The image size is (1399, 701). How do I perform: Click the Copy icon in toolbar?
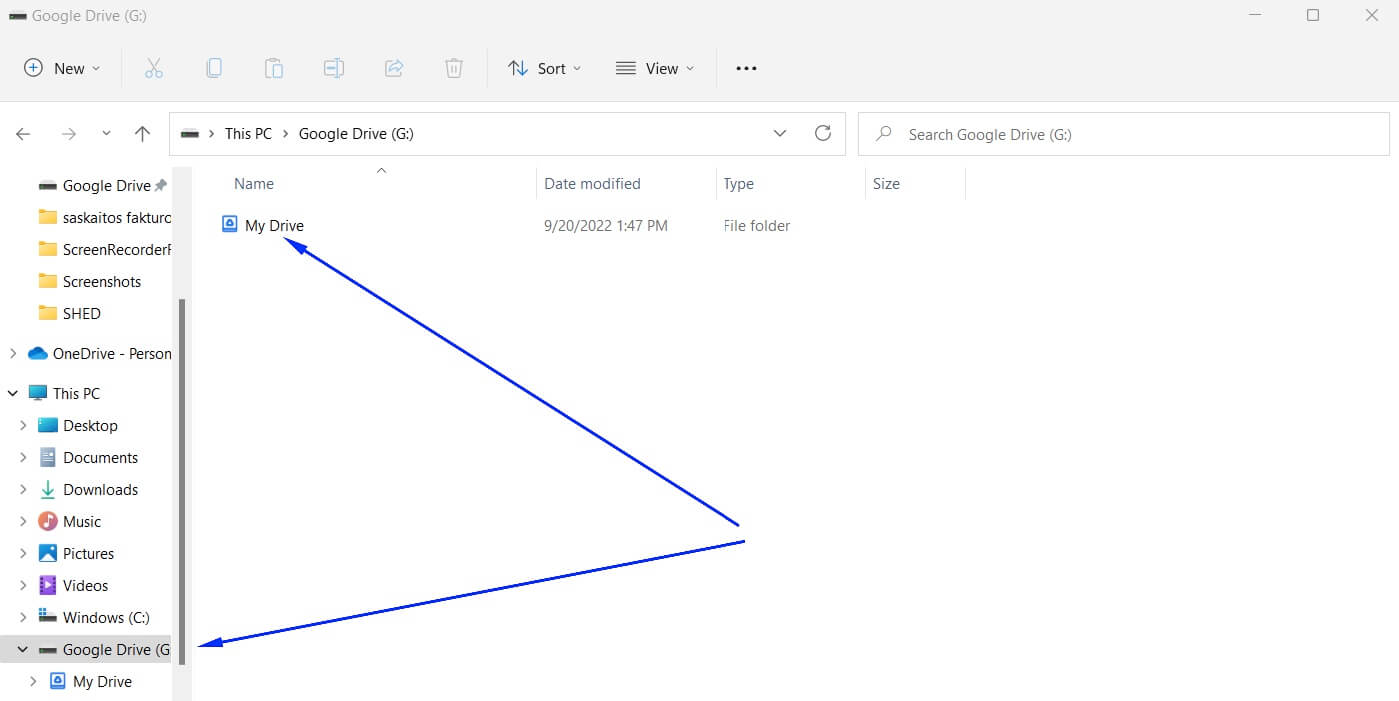pos(213,68)
